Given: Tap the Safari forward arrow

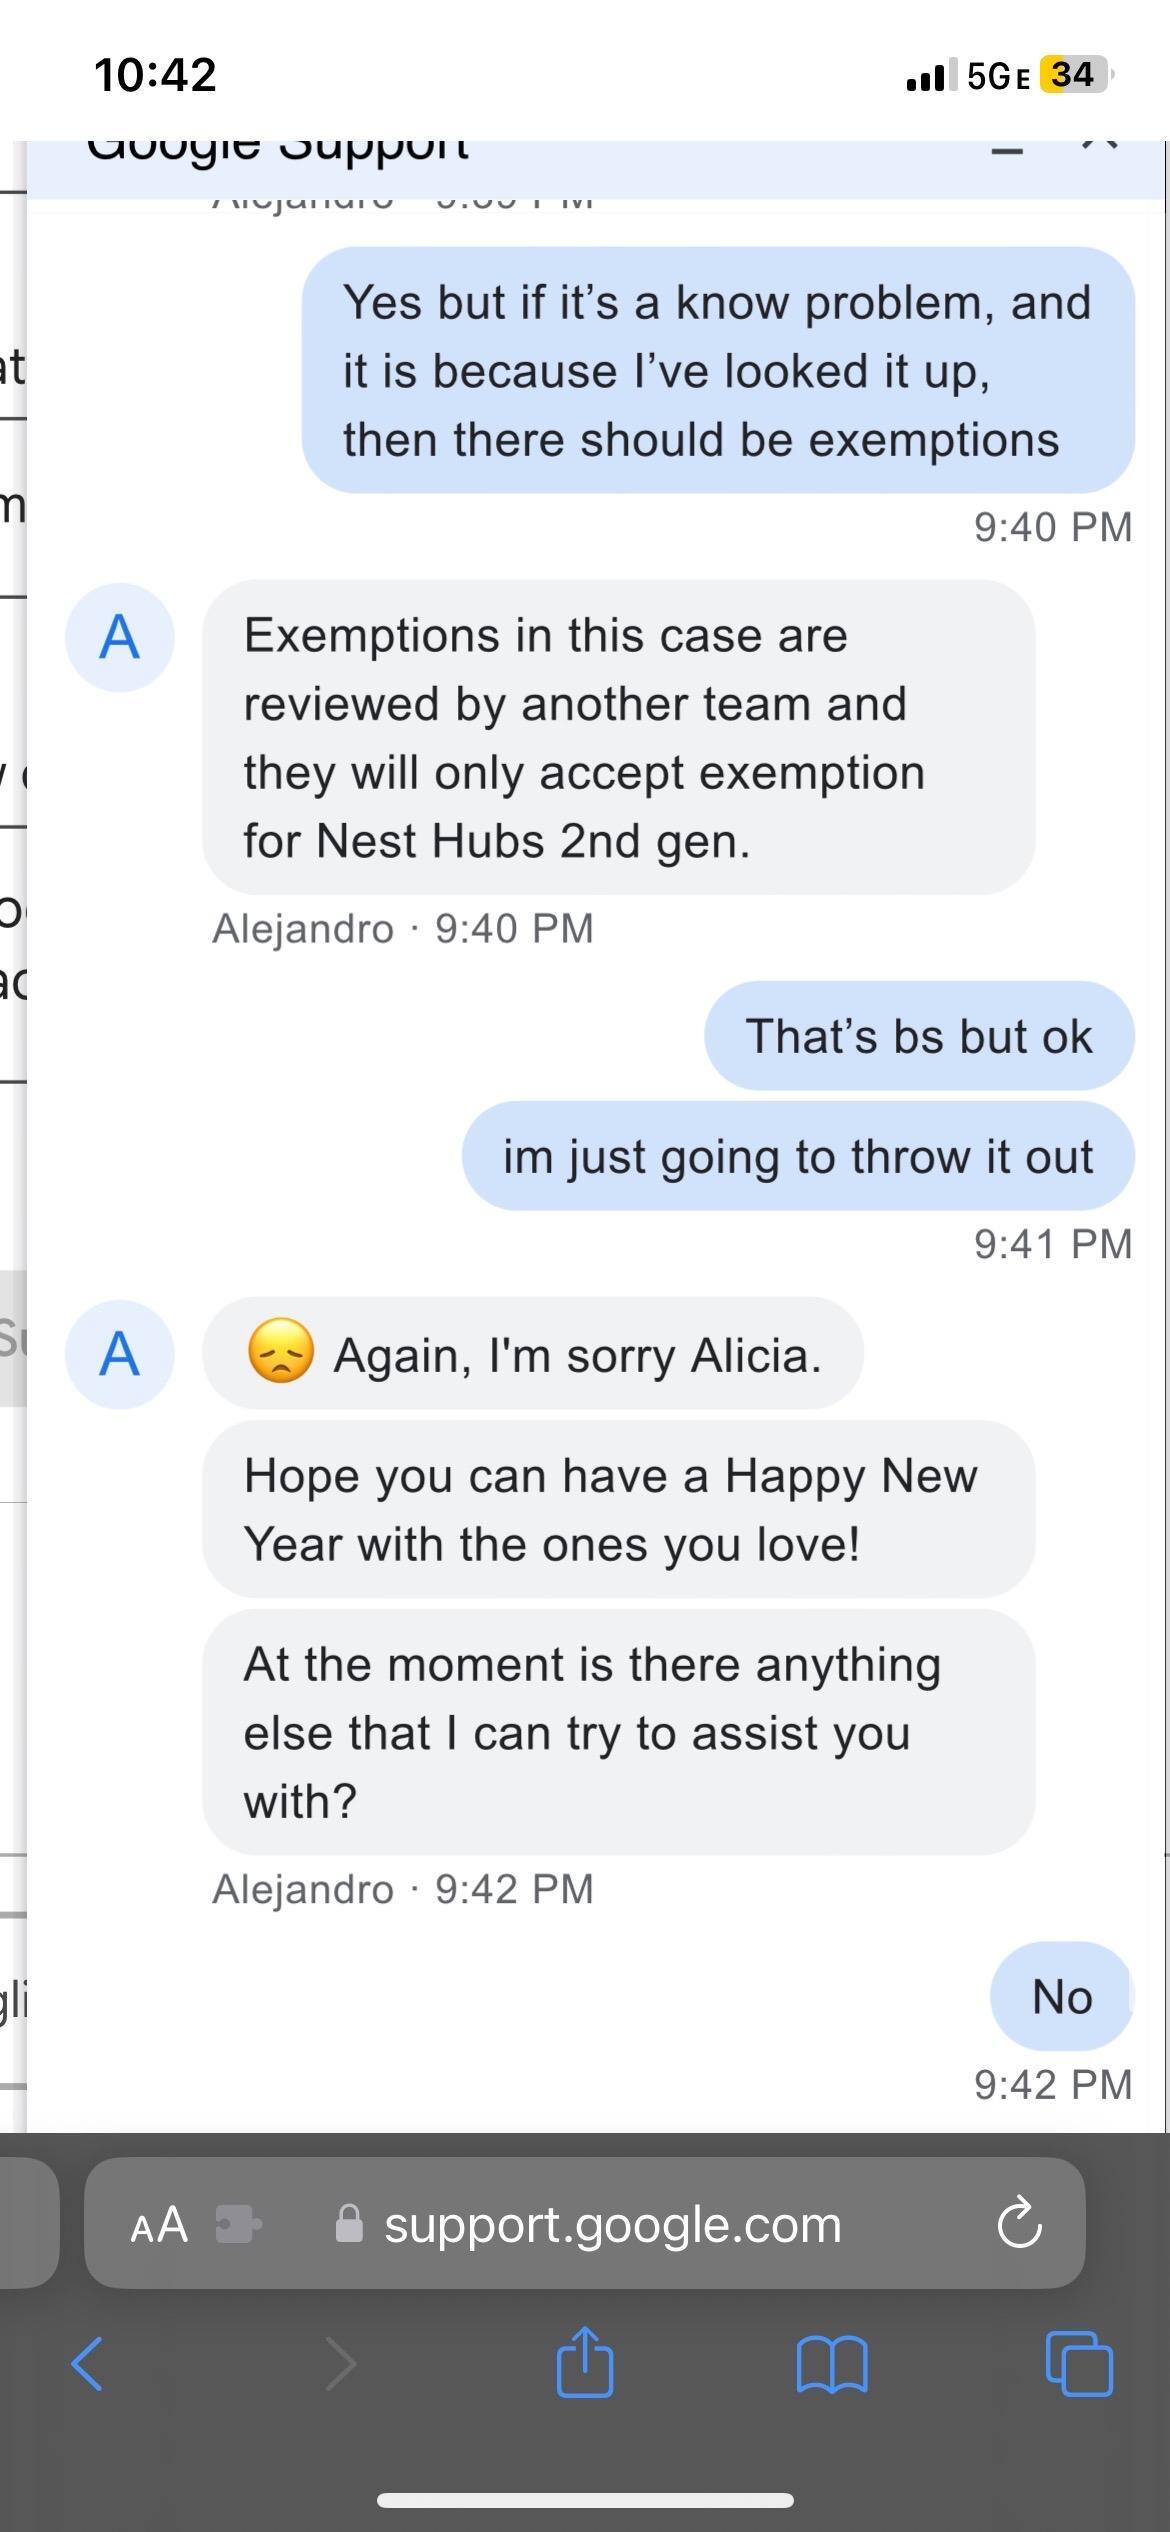Looking at the screenshot, I should tap(341, 2364).
